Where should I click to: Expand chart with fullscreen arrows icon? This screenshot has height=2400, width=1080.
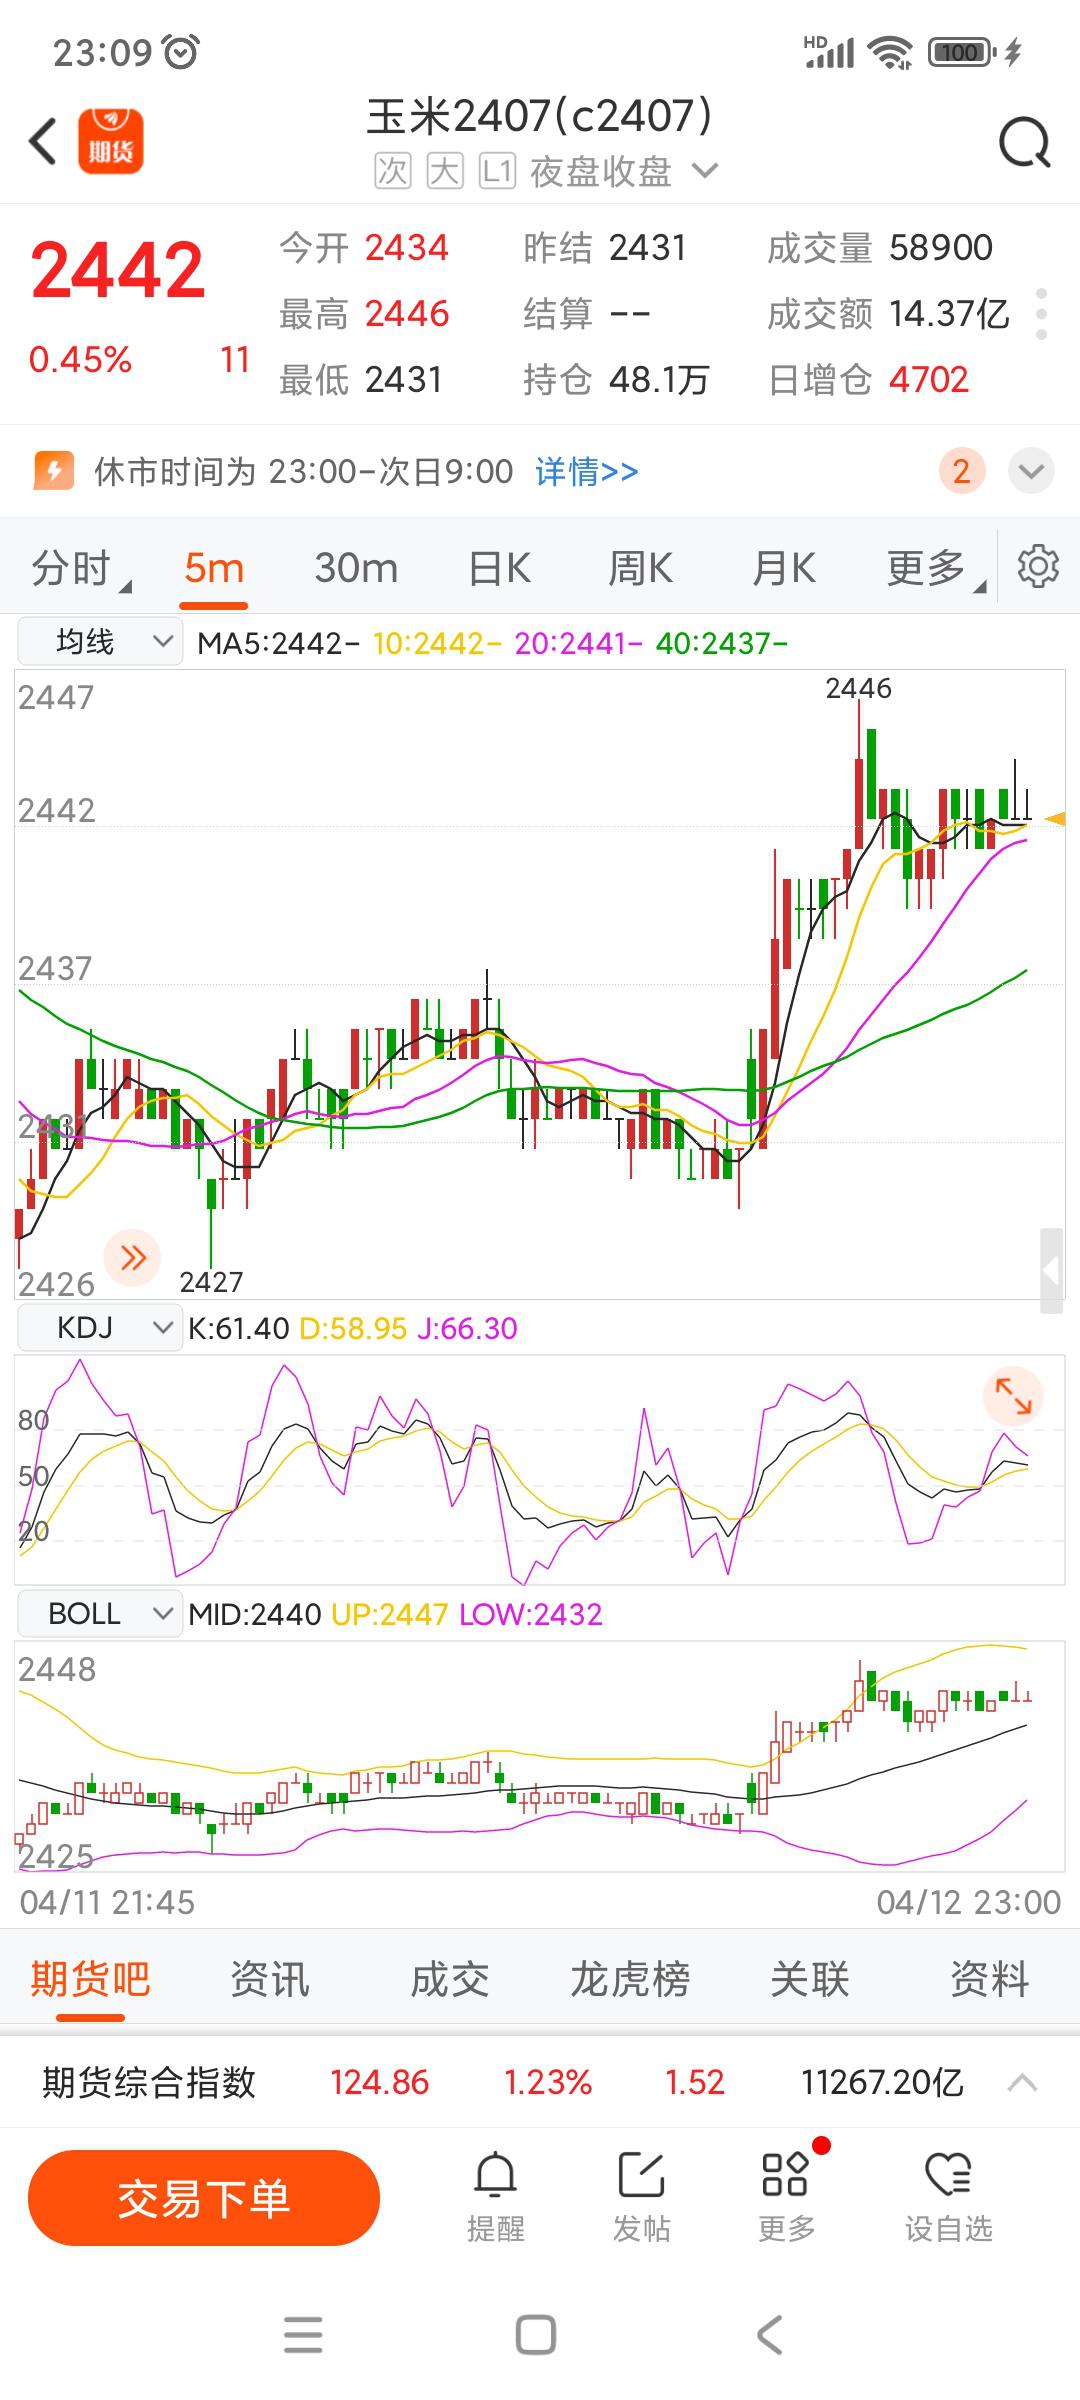pos(1013,1395)
